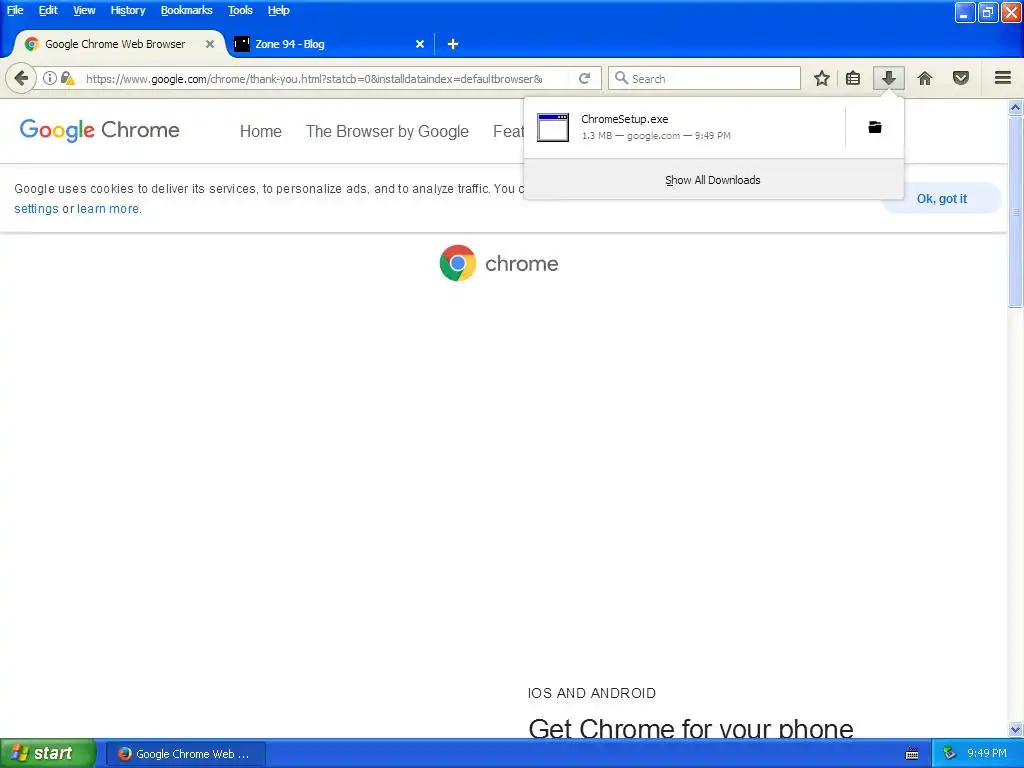Open the Windows start menu
Image resolution: width=1024 pixels, height=768 pixels.
pyautogui.click(x=48, y=753)
